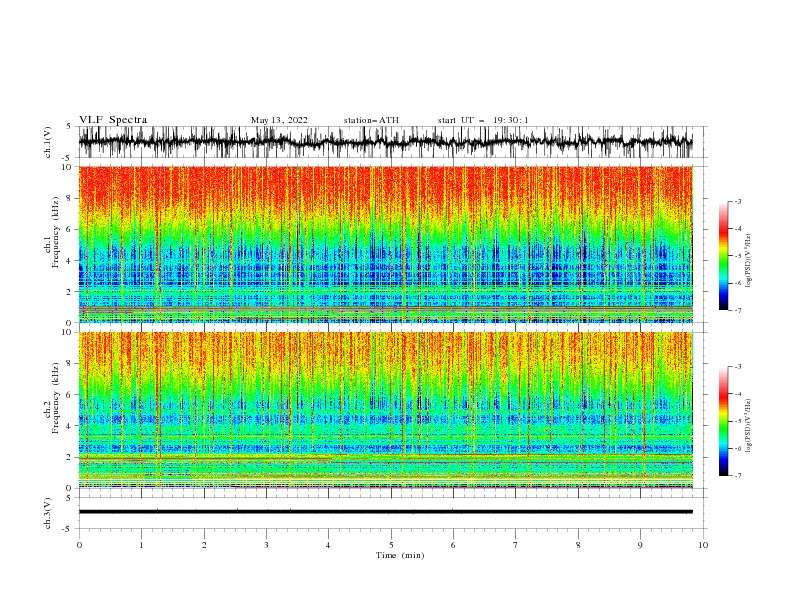Select the "start UT = 19:30:1" text
792x612 pixels.
point(483,120)
